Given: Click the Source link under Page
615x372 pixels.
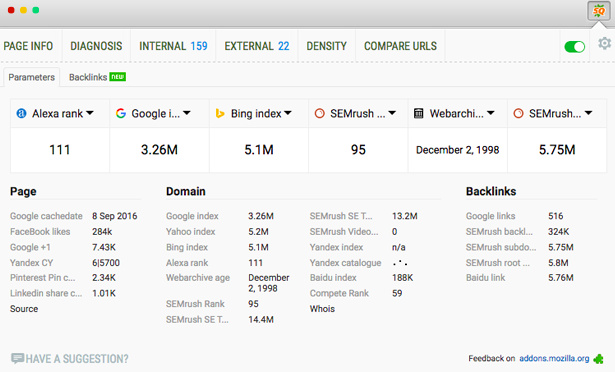Looking at the screenshot, I should click(24, 309).
